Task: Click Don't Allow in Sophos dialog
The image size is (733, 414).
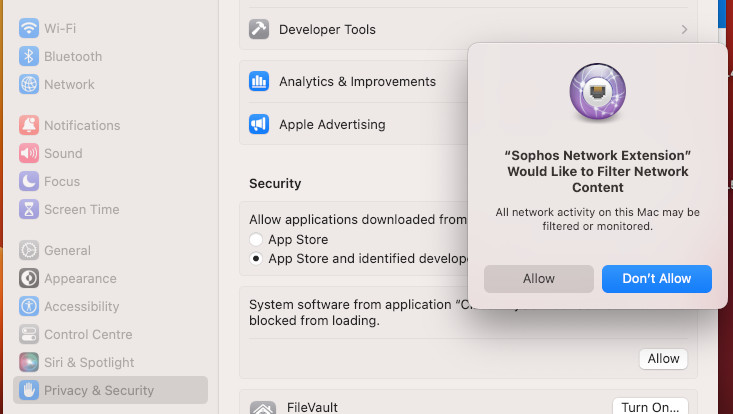Action: tap(656, 279)
